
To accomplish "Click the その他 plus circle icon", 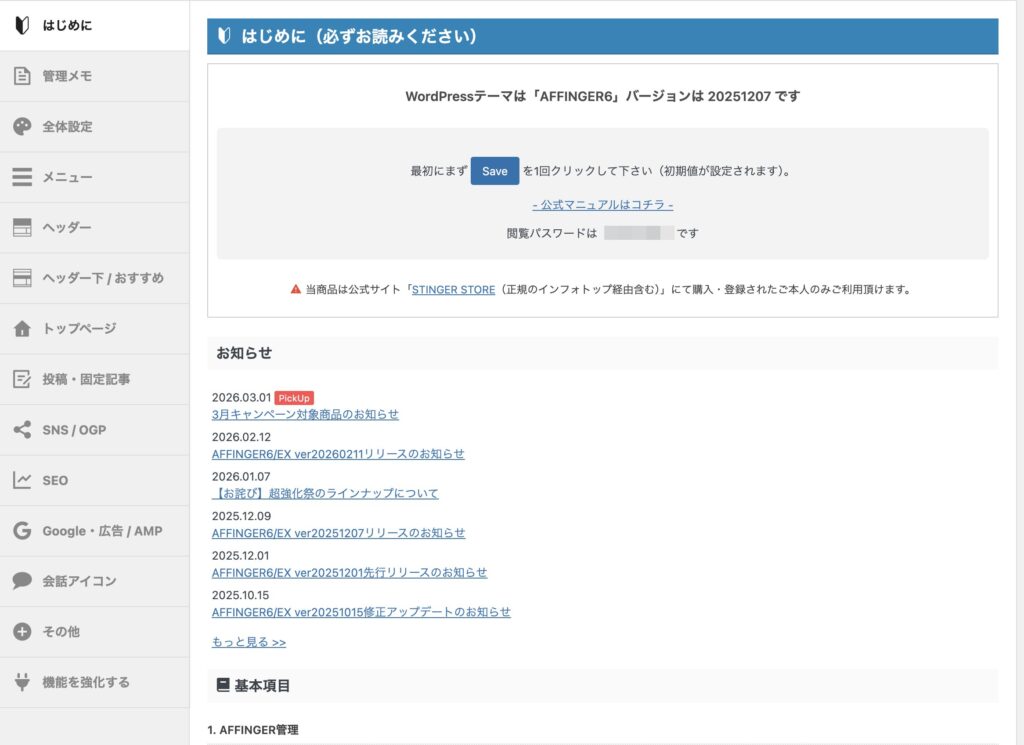I will point(21,631).
